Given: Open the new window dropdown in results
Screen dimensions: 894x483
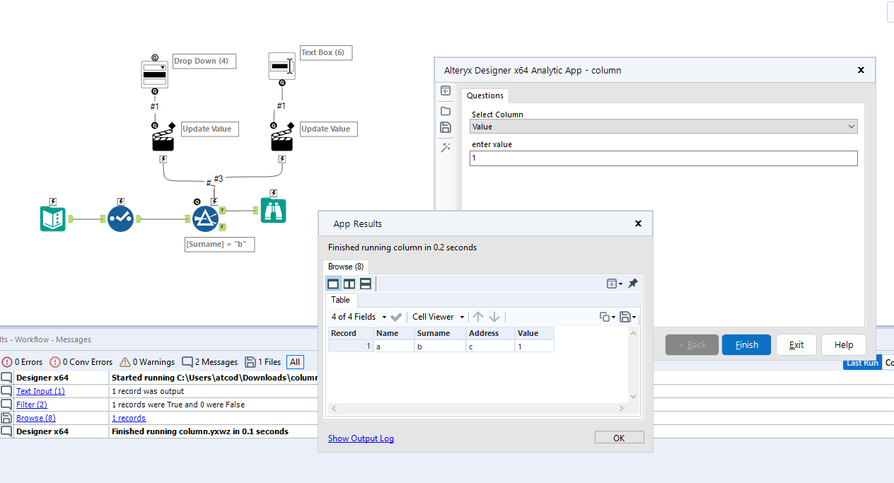Looking at the screenshot, I should click(614, 283).
